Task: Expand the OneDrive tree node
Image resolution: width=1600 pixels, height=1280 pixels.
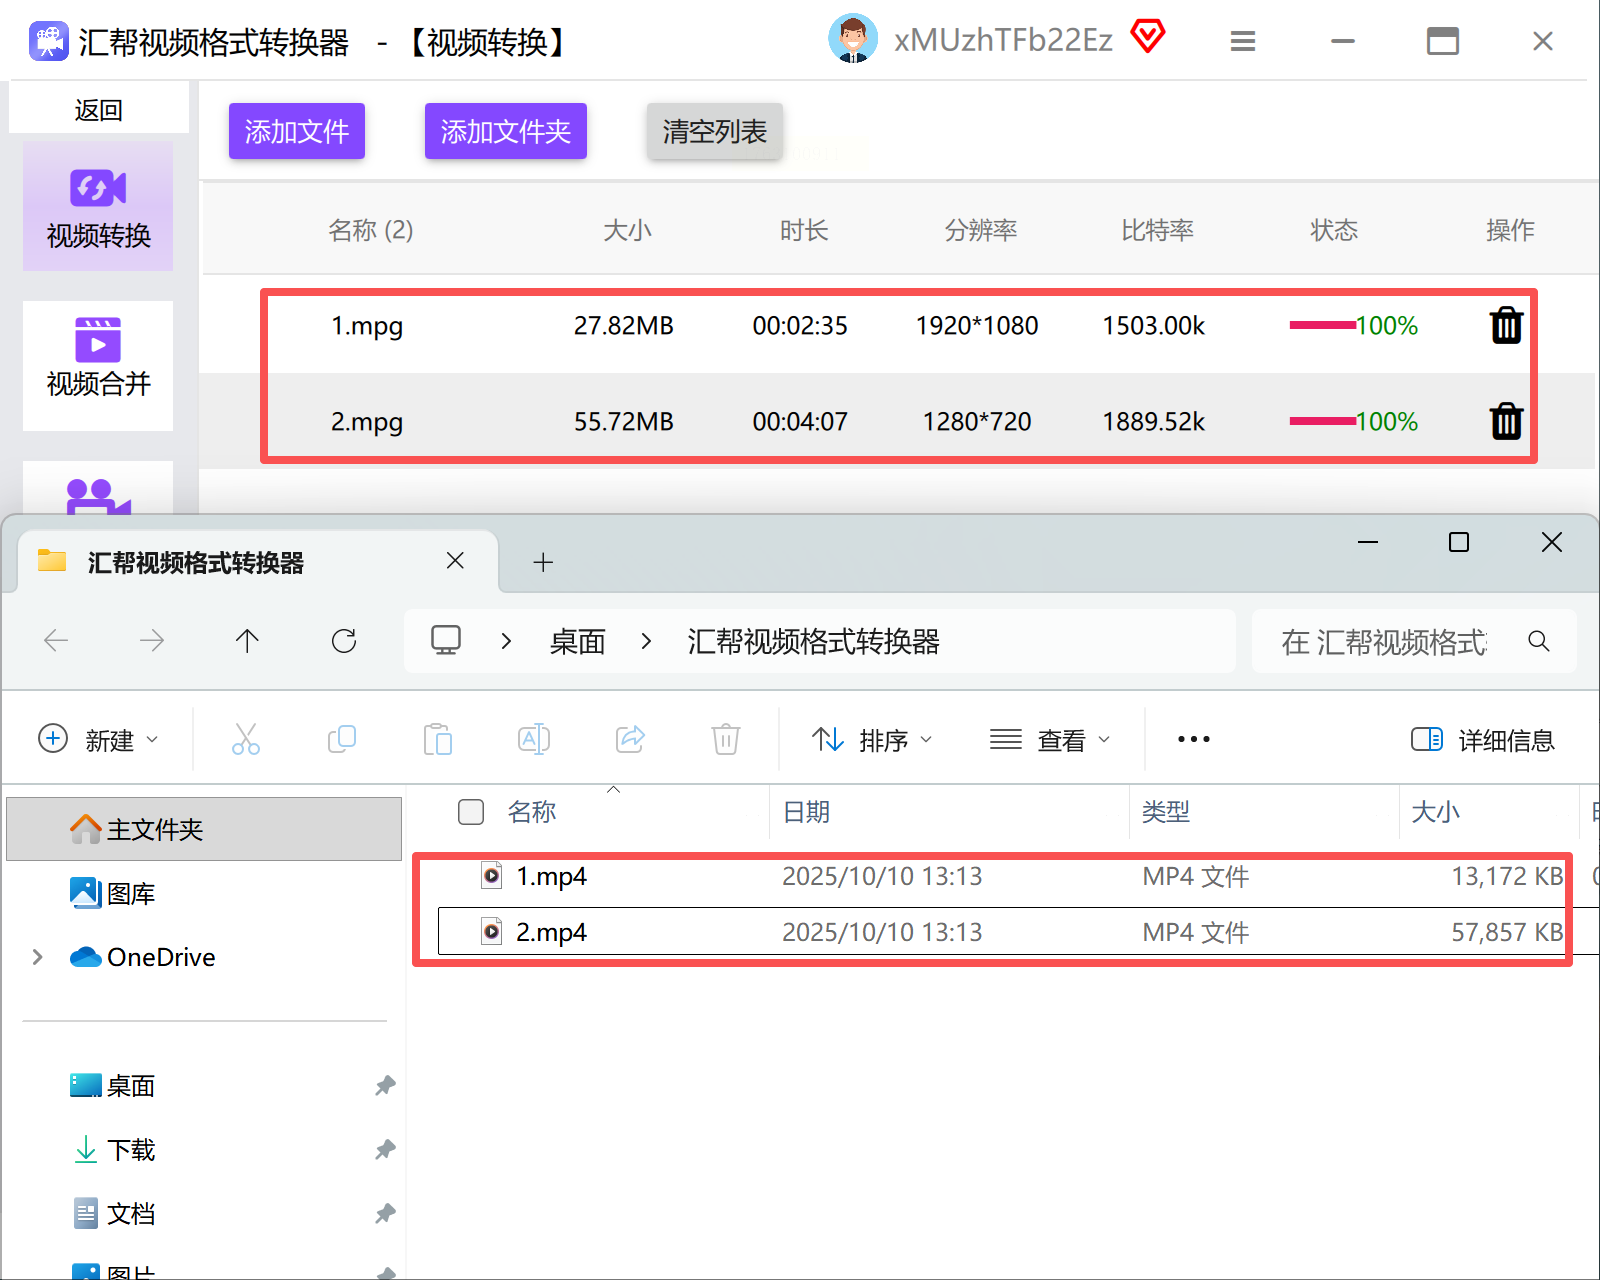Action: tap(38, 957)
